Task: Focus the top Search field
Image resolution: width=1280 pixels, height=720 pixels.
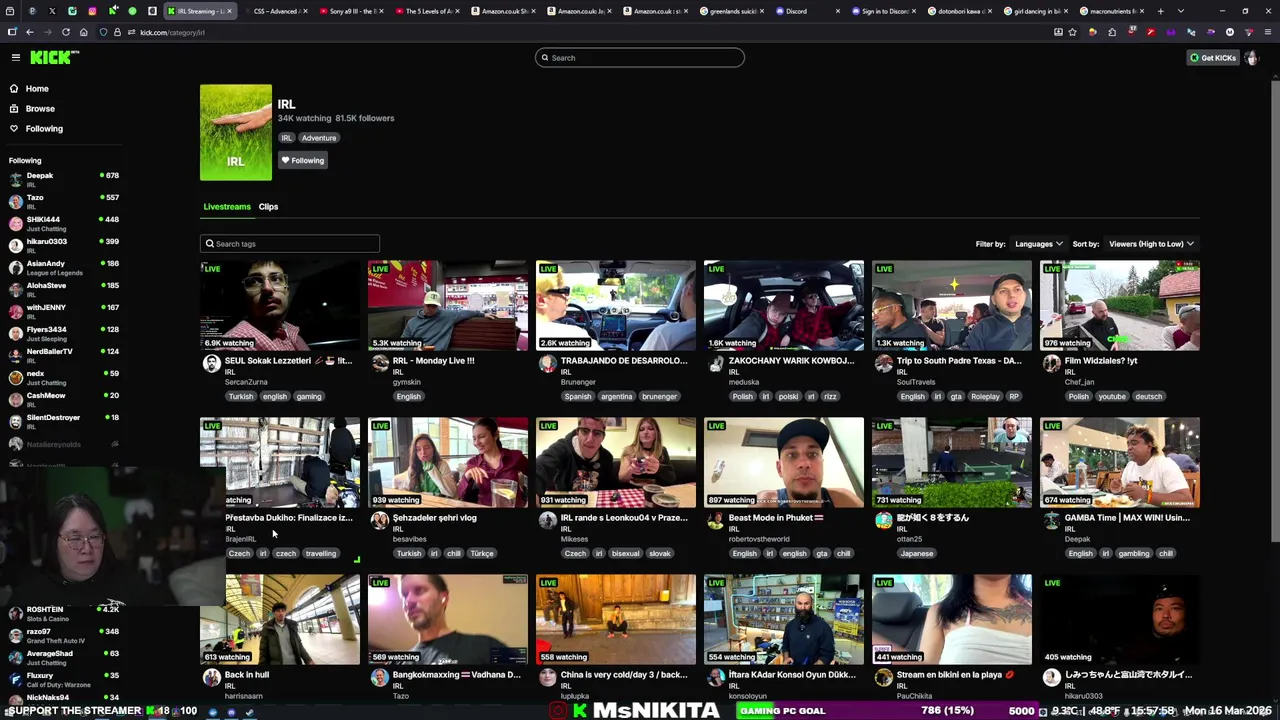Action: tap(640, 58)
